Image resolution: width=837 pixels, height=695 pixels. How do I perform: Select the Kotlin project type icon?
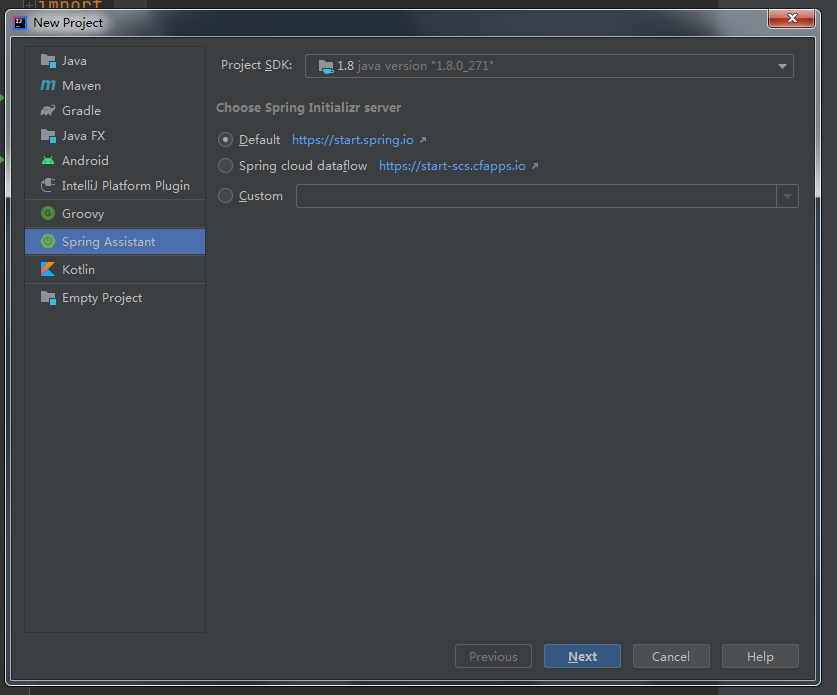point(47,269)
